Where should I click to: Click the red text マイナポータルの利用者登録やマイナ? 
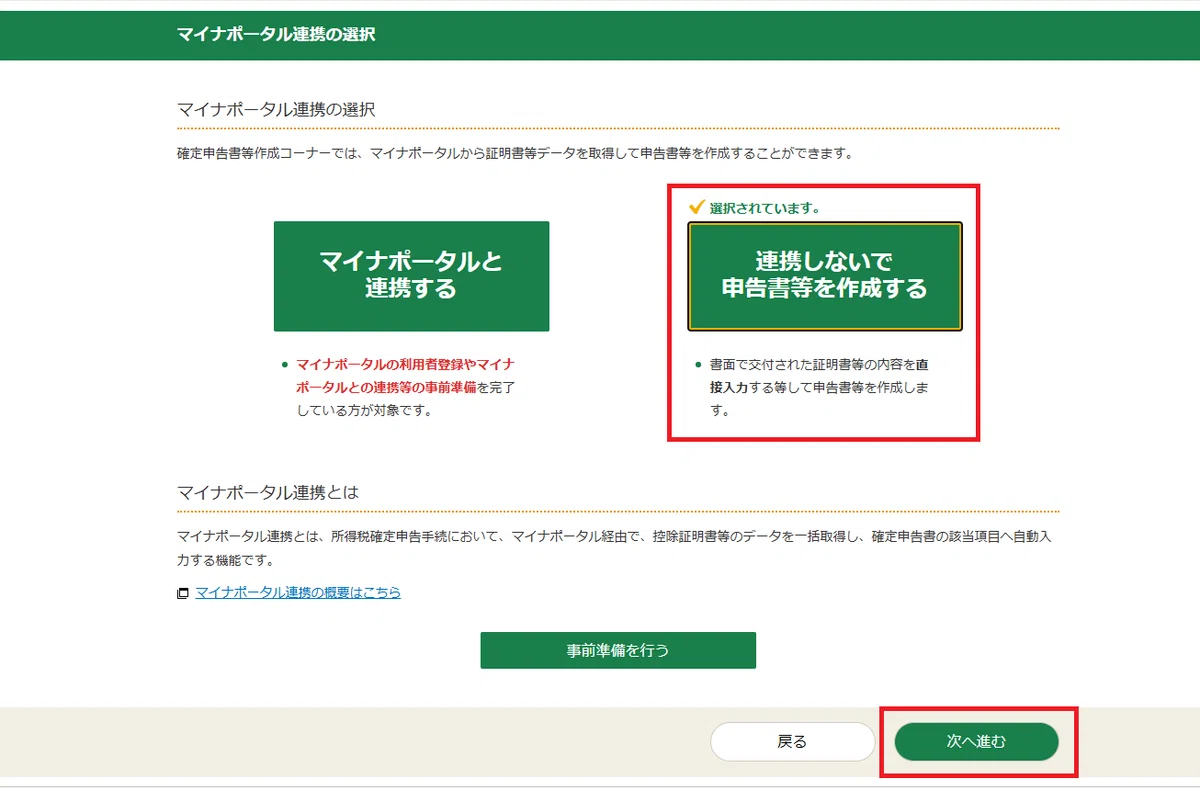[406, 364]
